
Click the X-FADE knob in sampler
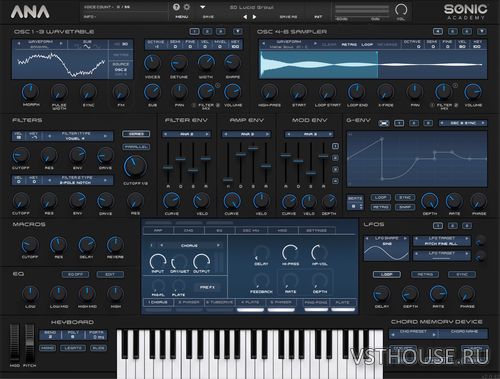tap(385, 92)
